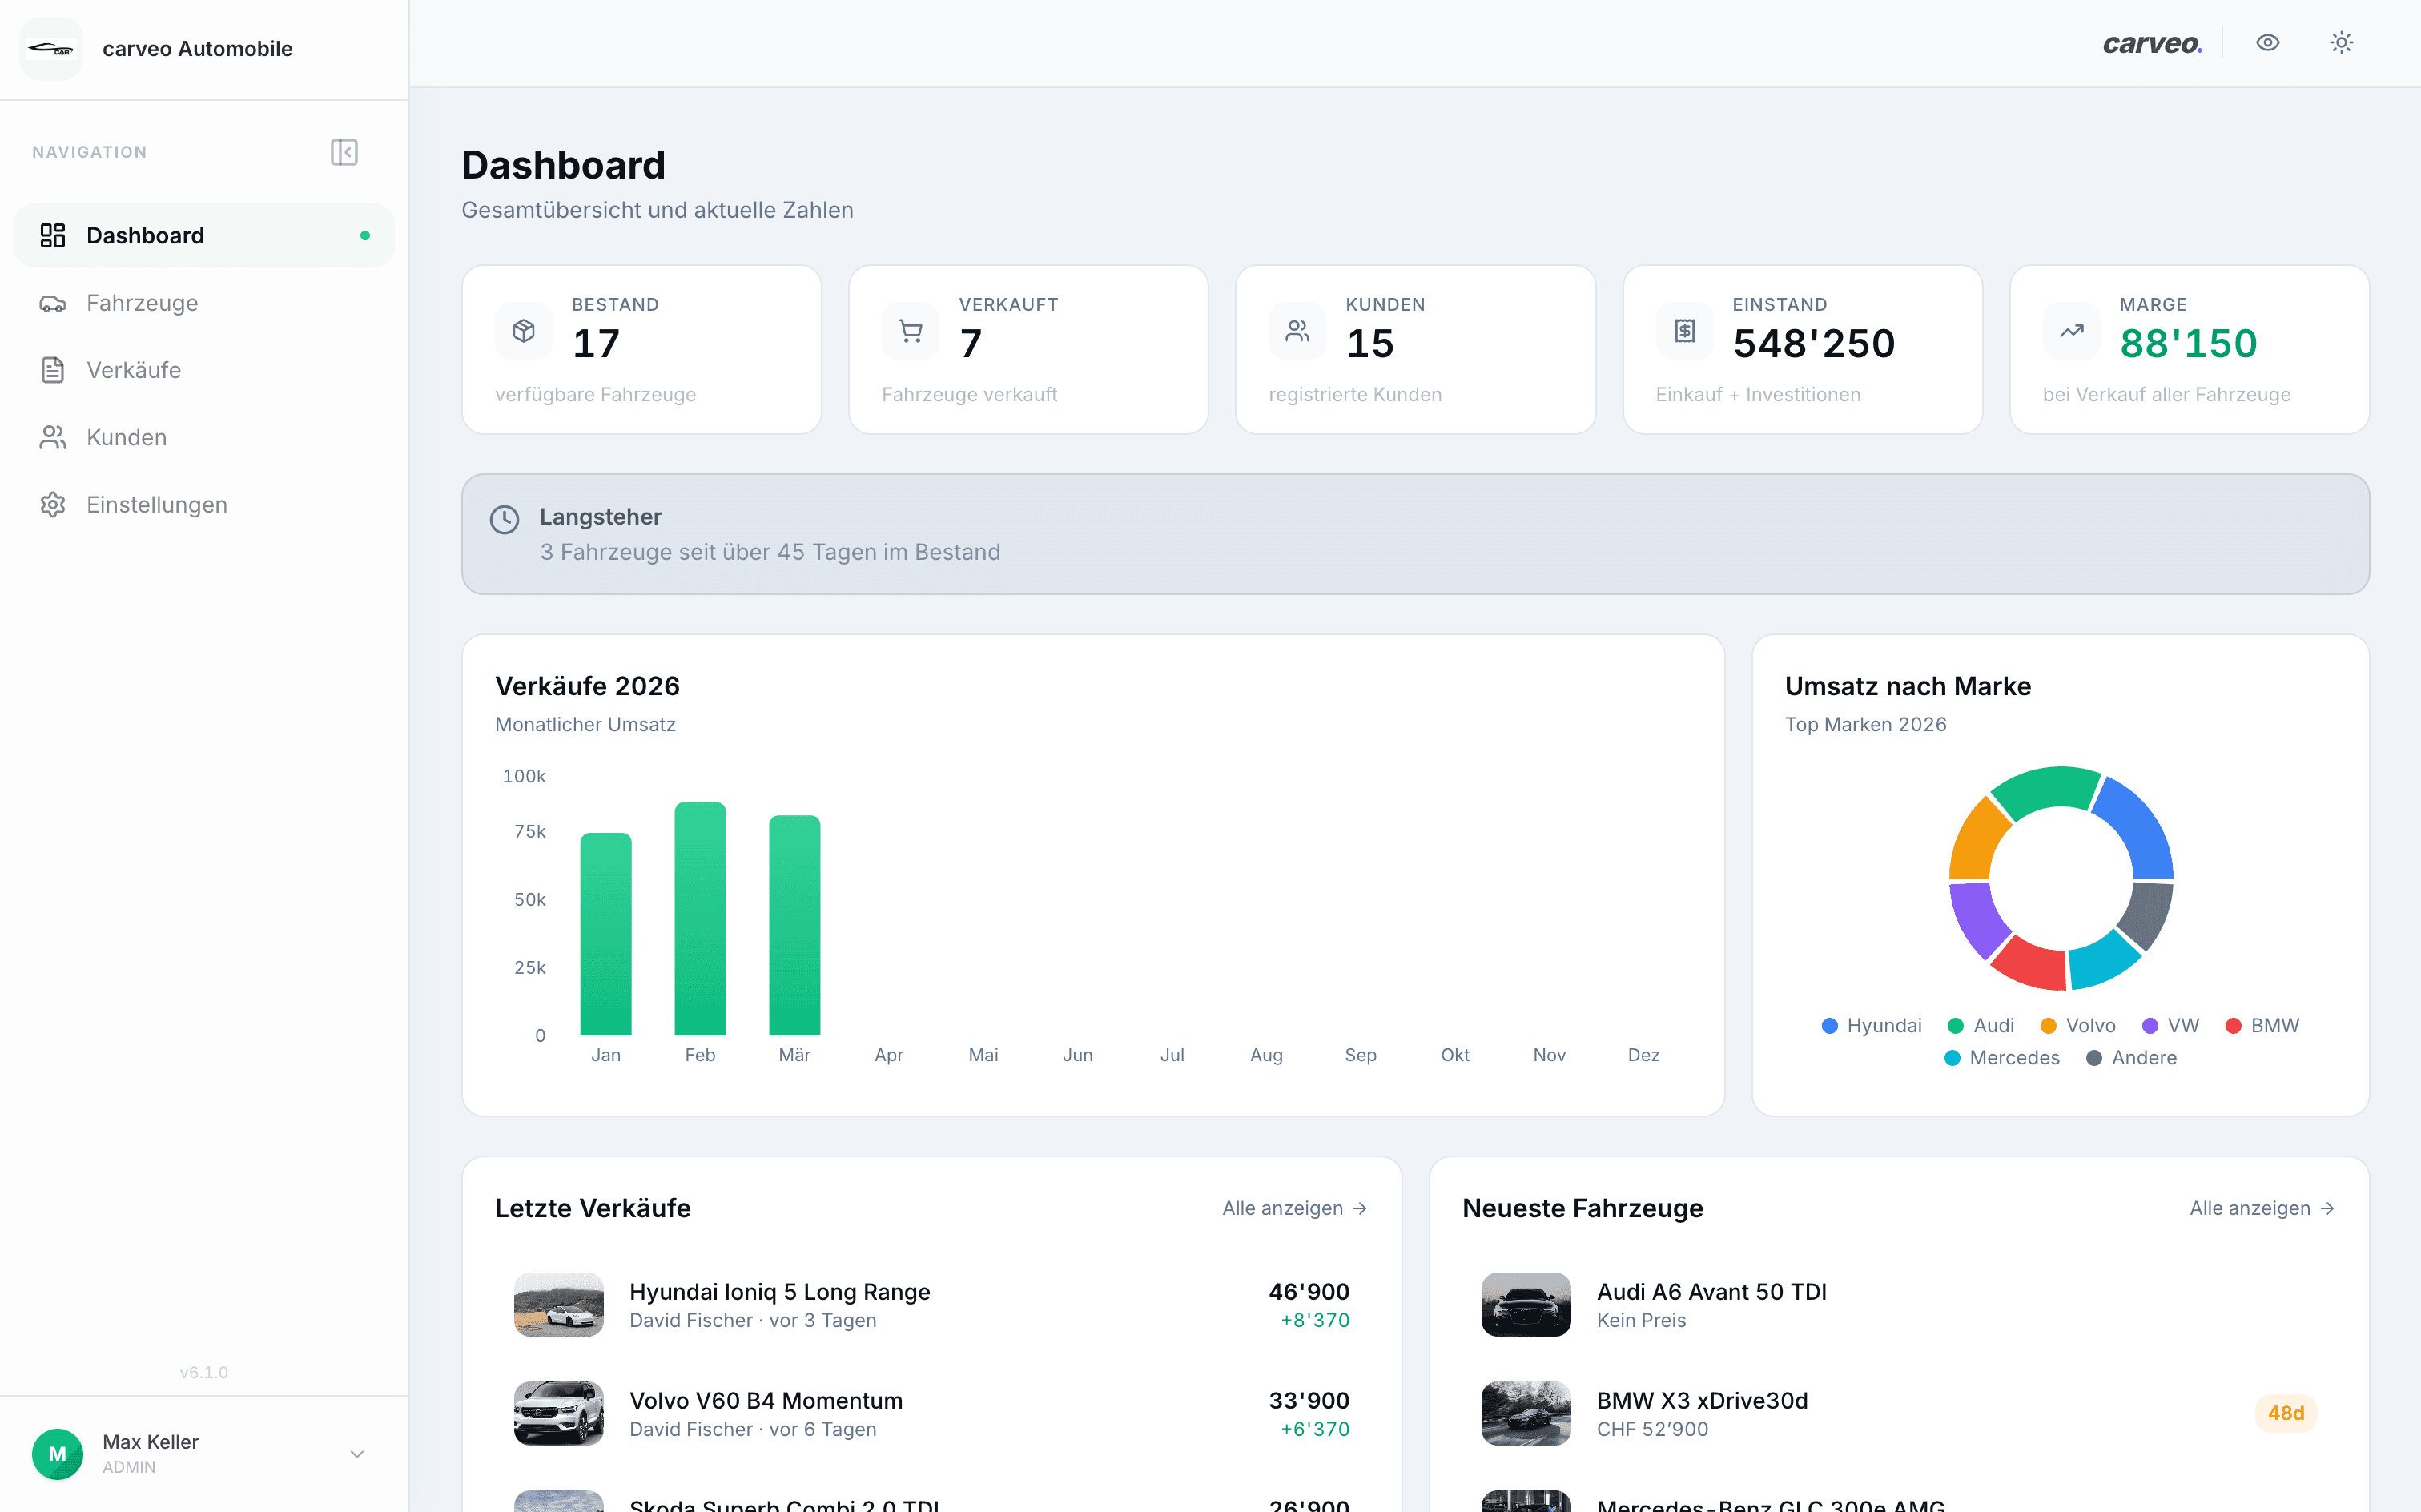
Task: Click the Andere legend entry
Action: [x=2131, y=1058]
